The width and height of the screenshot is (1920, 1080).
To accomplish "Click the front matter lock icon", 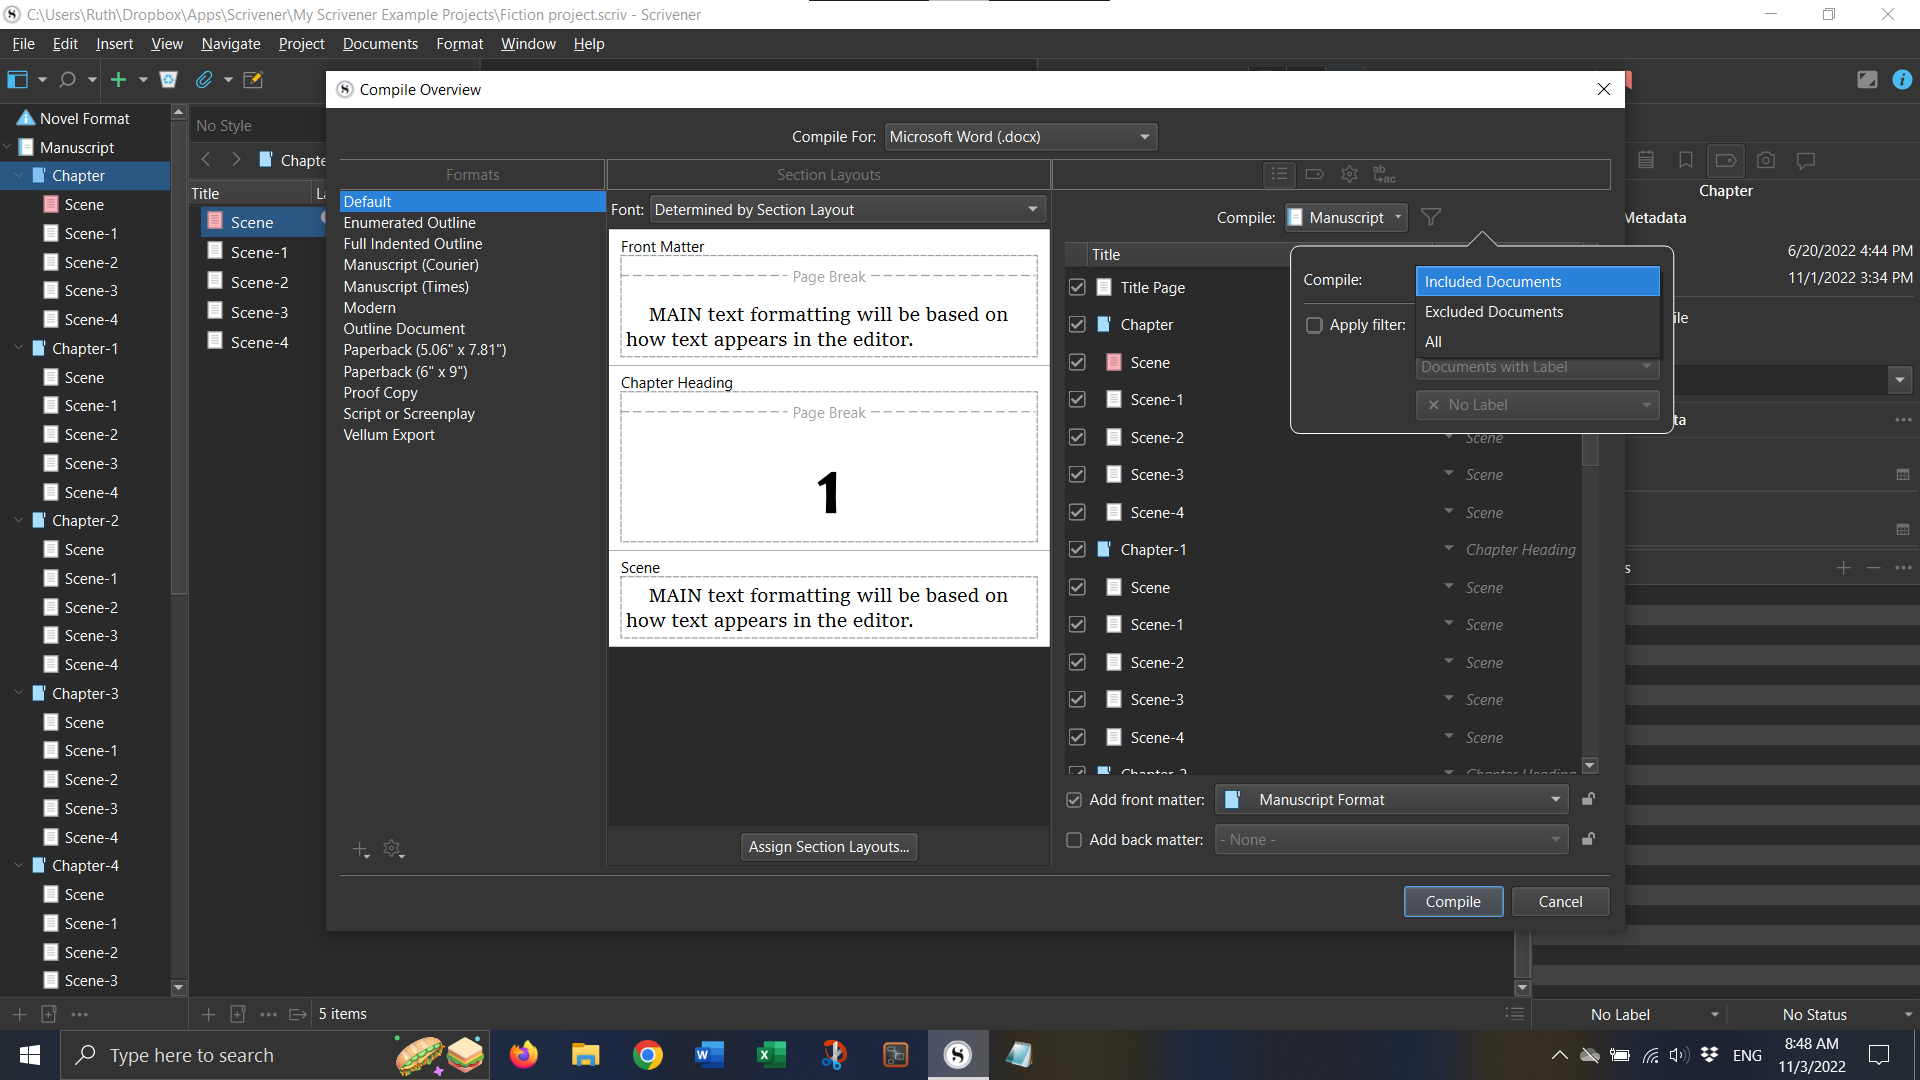I will tap(1588, 799).
